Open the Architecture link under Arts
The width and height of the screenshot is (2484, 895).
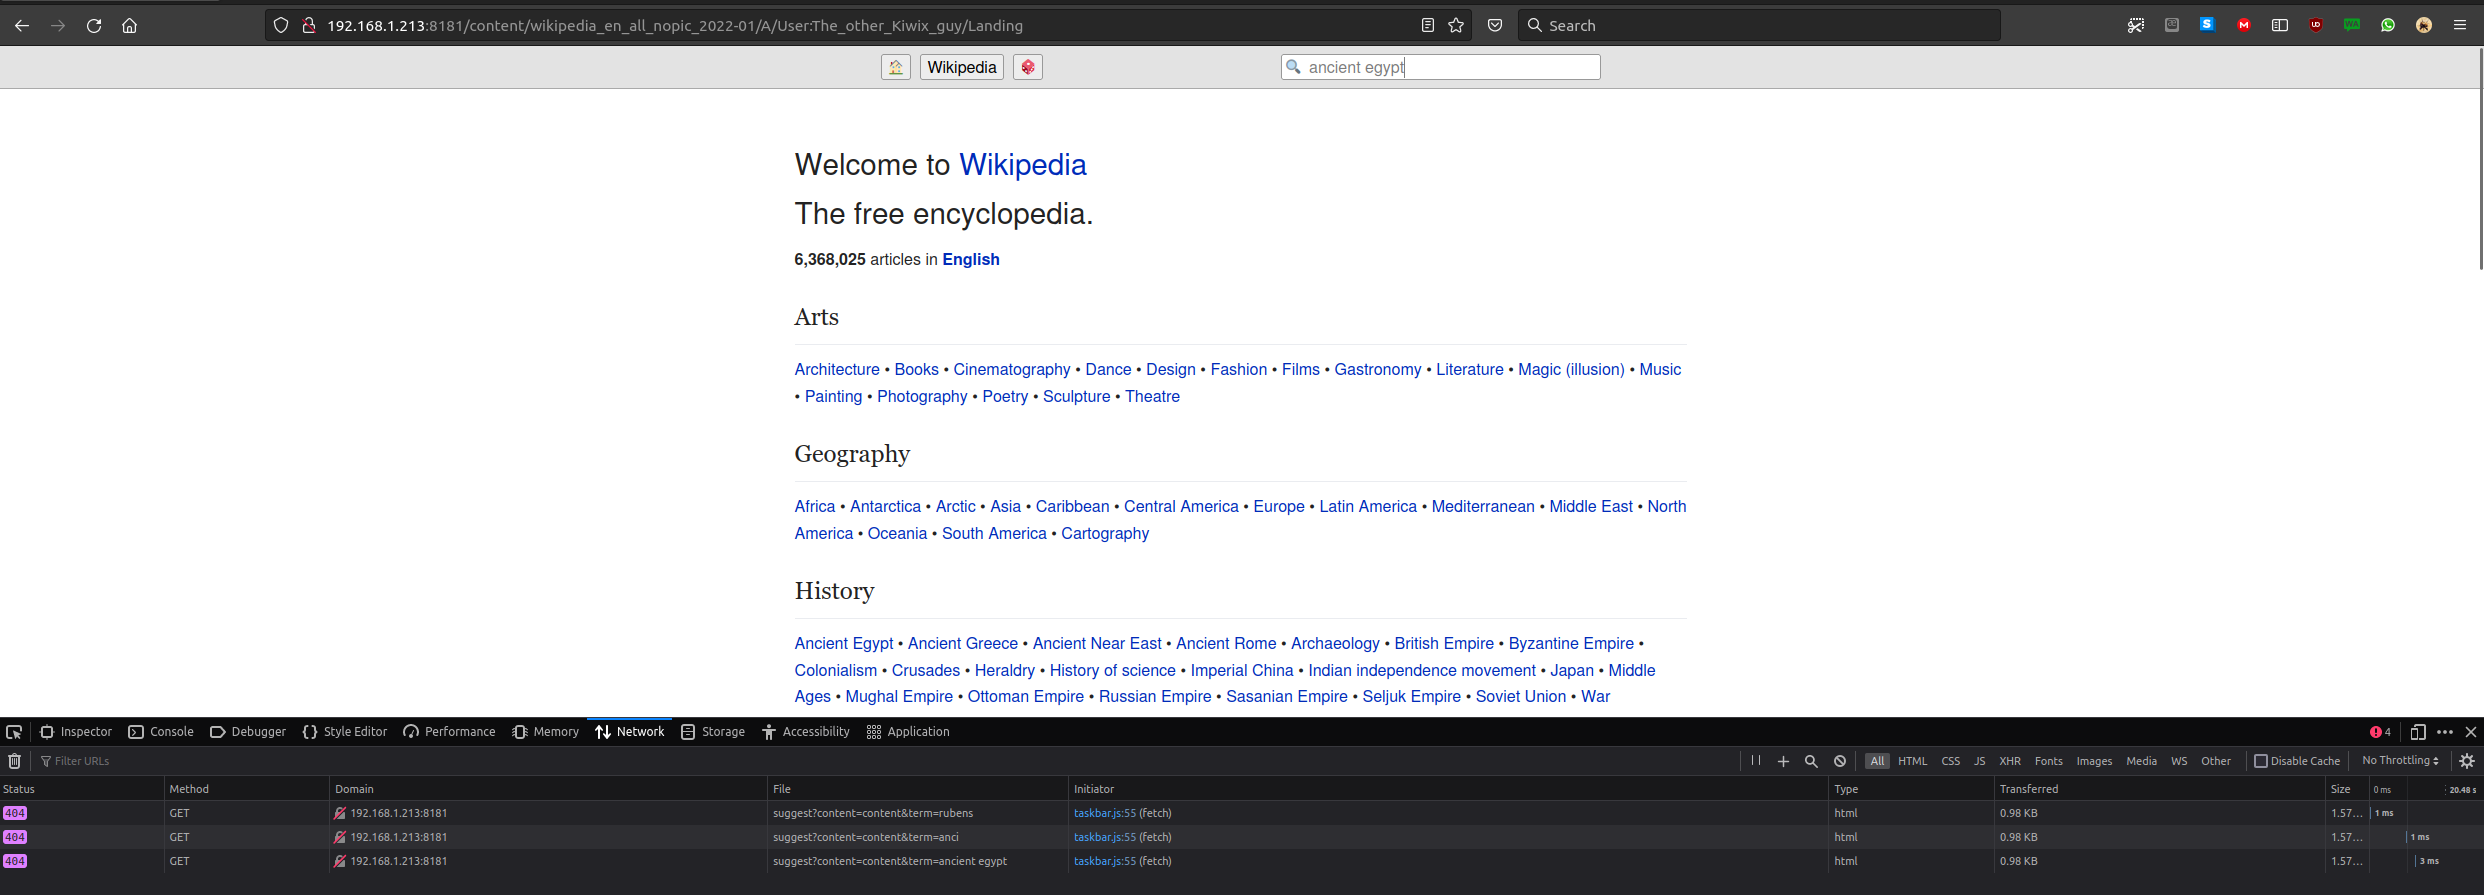click(x=837, y=369)
